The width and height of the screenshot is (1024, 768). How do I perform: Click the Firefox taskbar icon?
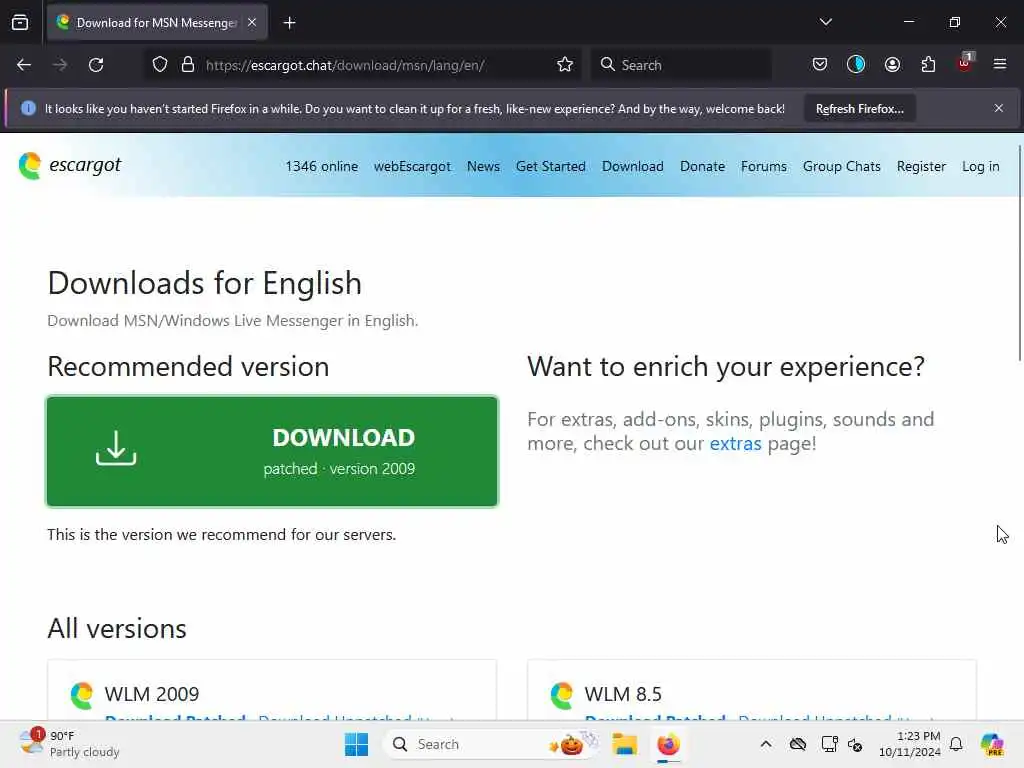click(x=668, y=744)
